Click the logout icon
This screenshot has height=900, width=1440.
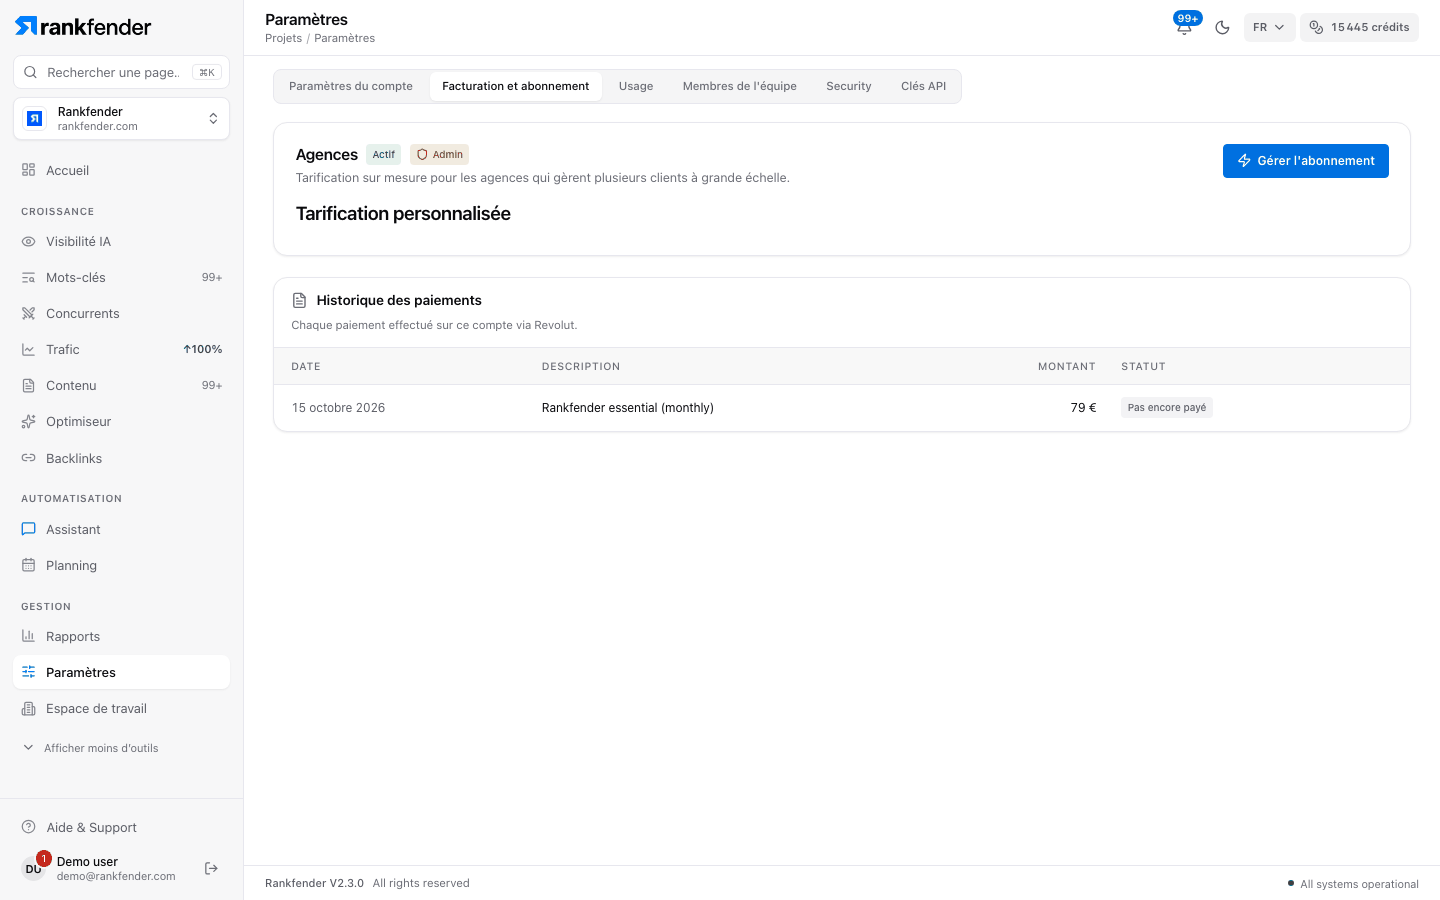[211, 868]
